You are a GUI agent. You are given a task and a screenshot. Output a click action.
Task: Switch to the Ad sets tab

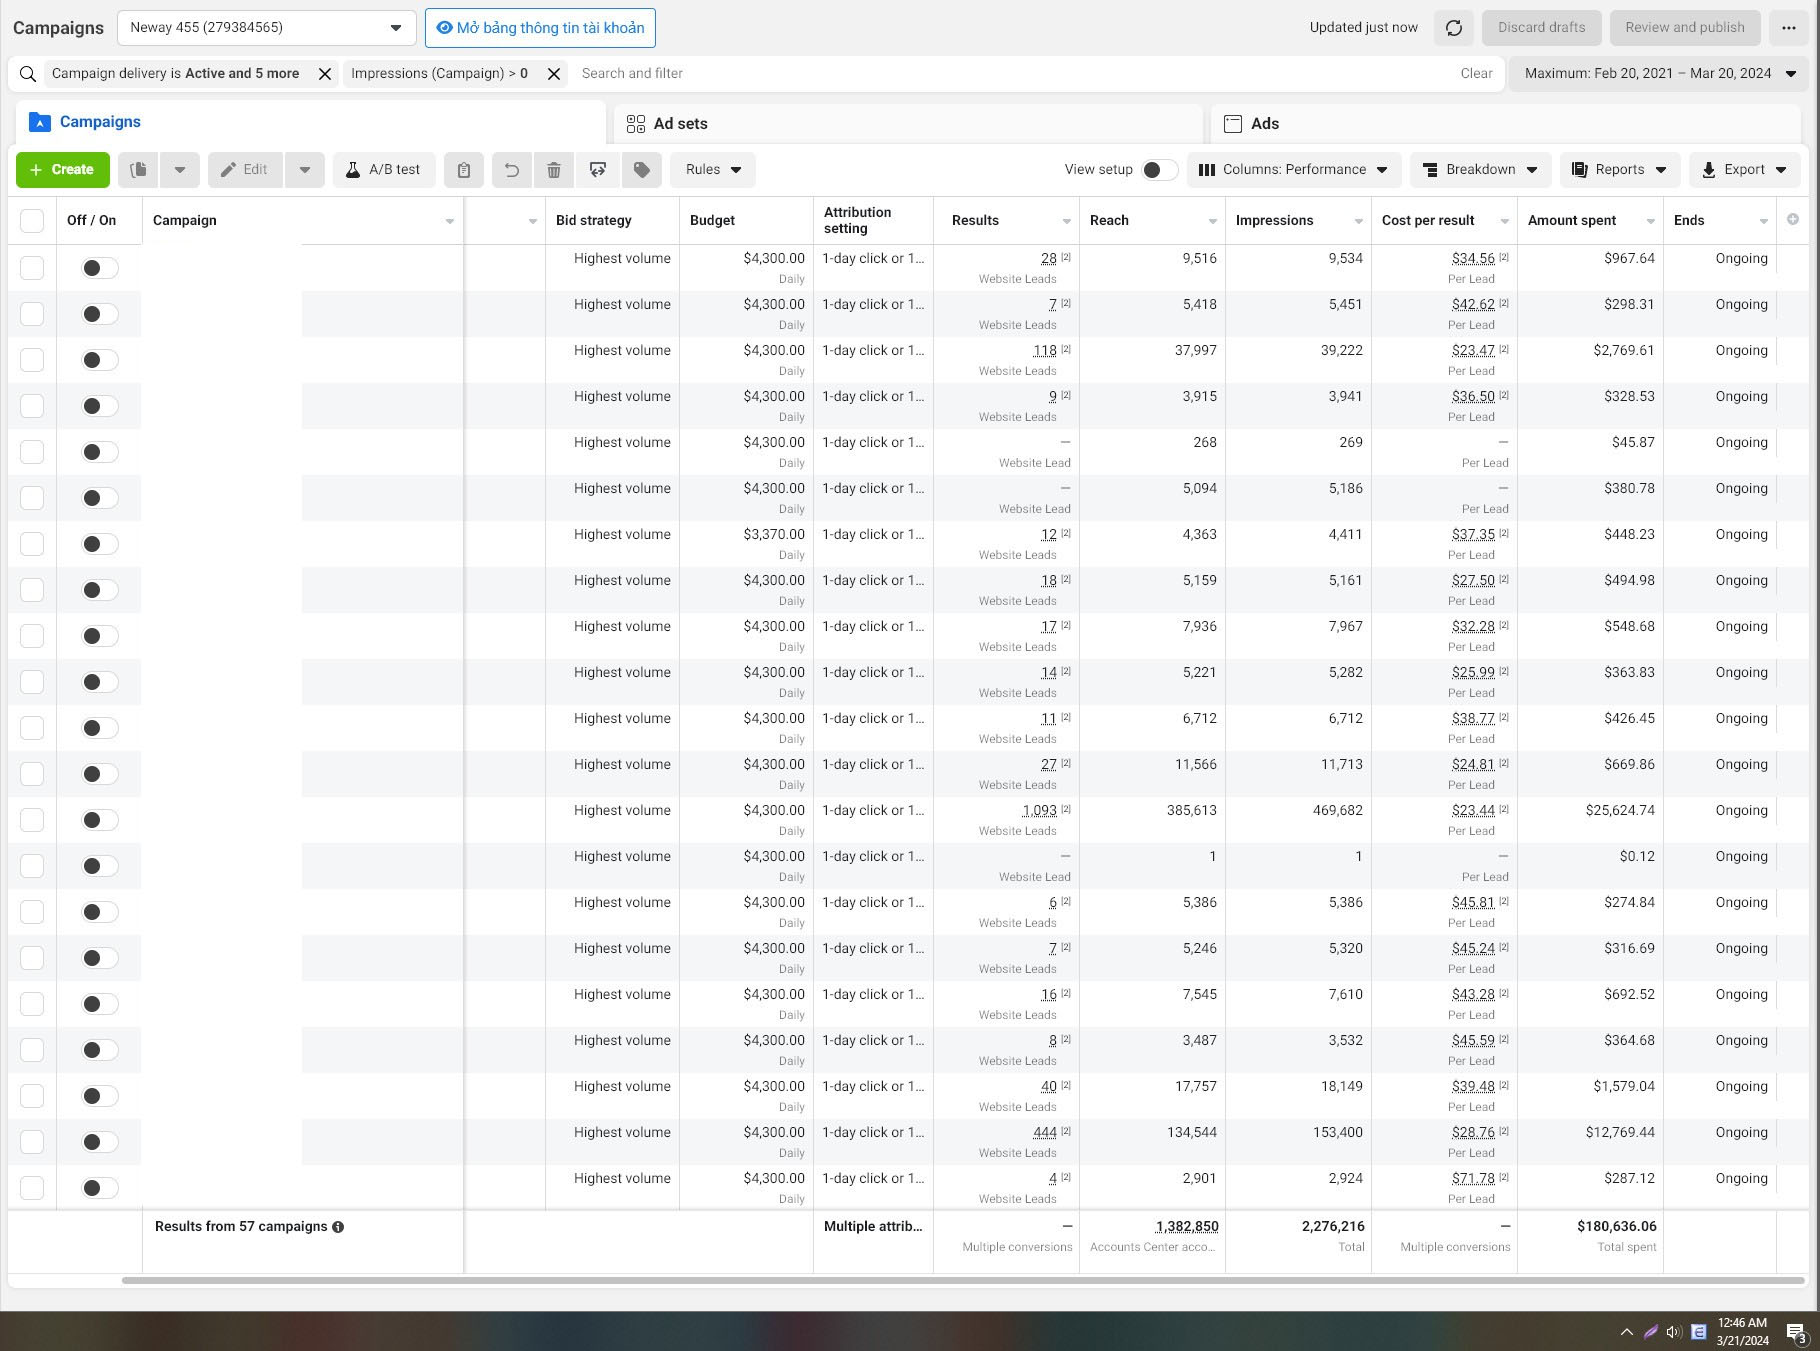point(908,124)
